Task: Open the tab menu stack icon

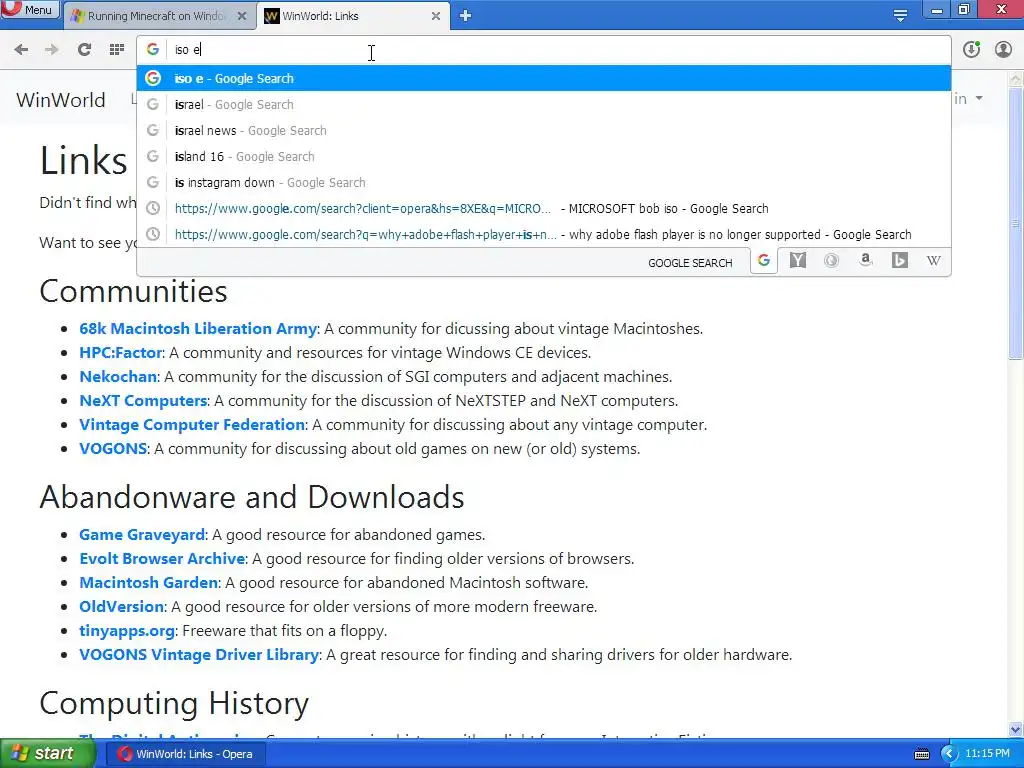Action: coord(900,16)
